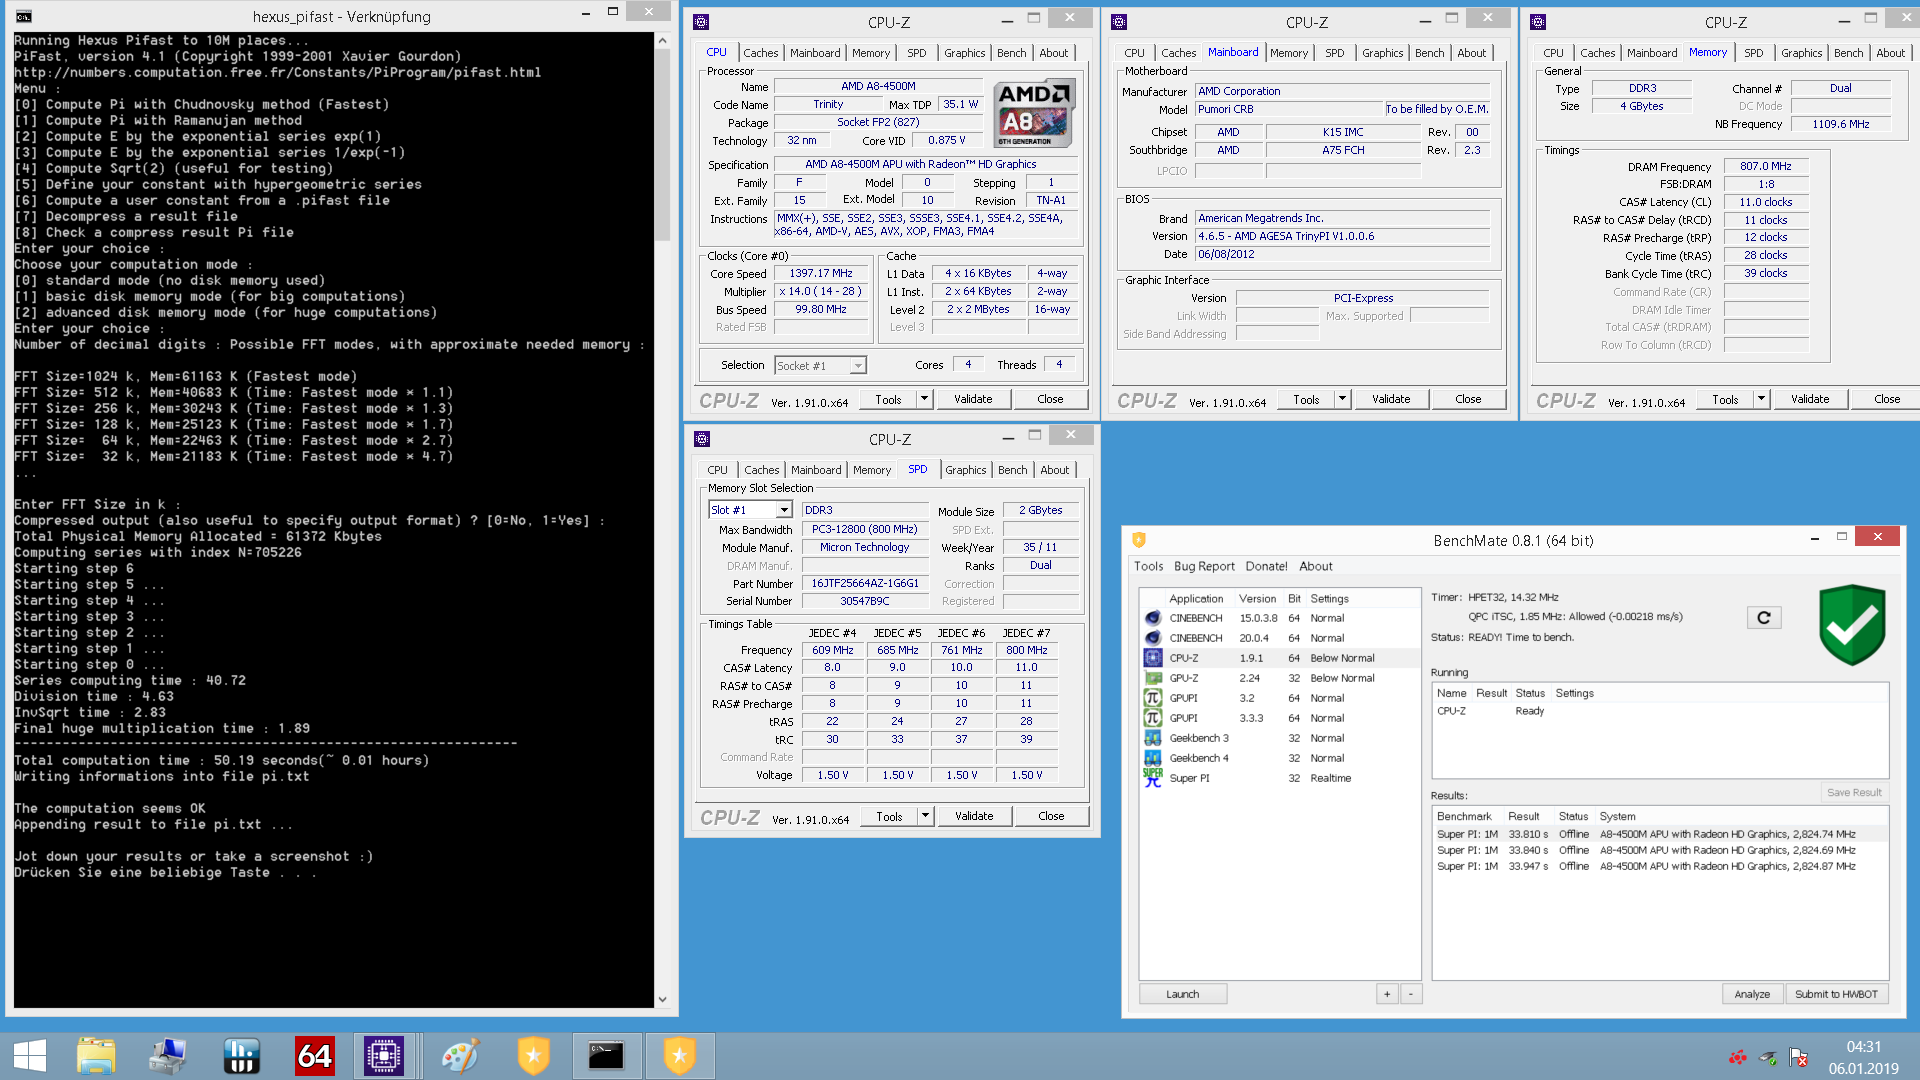
Task: Click Close in the SPD CPU-Z window
Action: click(1051, 816)
